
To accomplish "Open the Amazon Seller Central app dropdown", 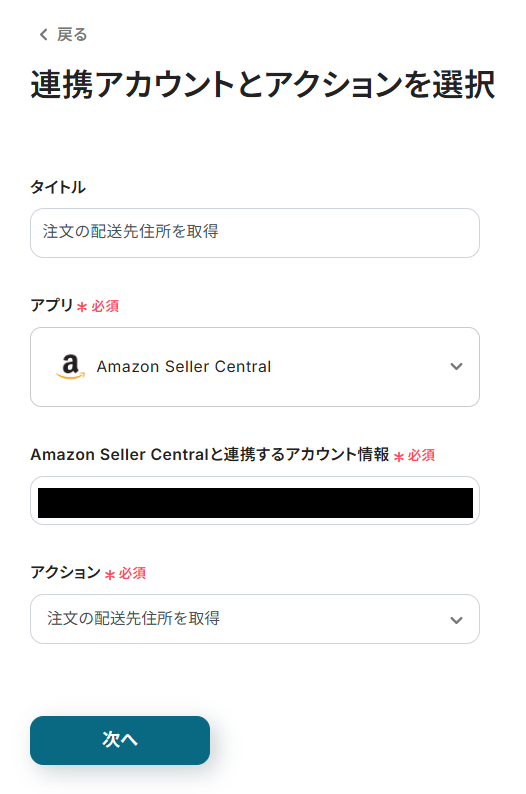I will [255, 367].
